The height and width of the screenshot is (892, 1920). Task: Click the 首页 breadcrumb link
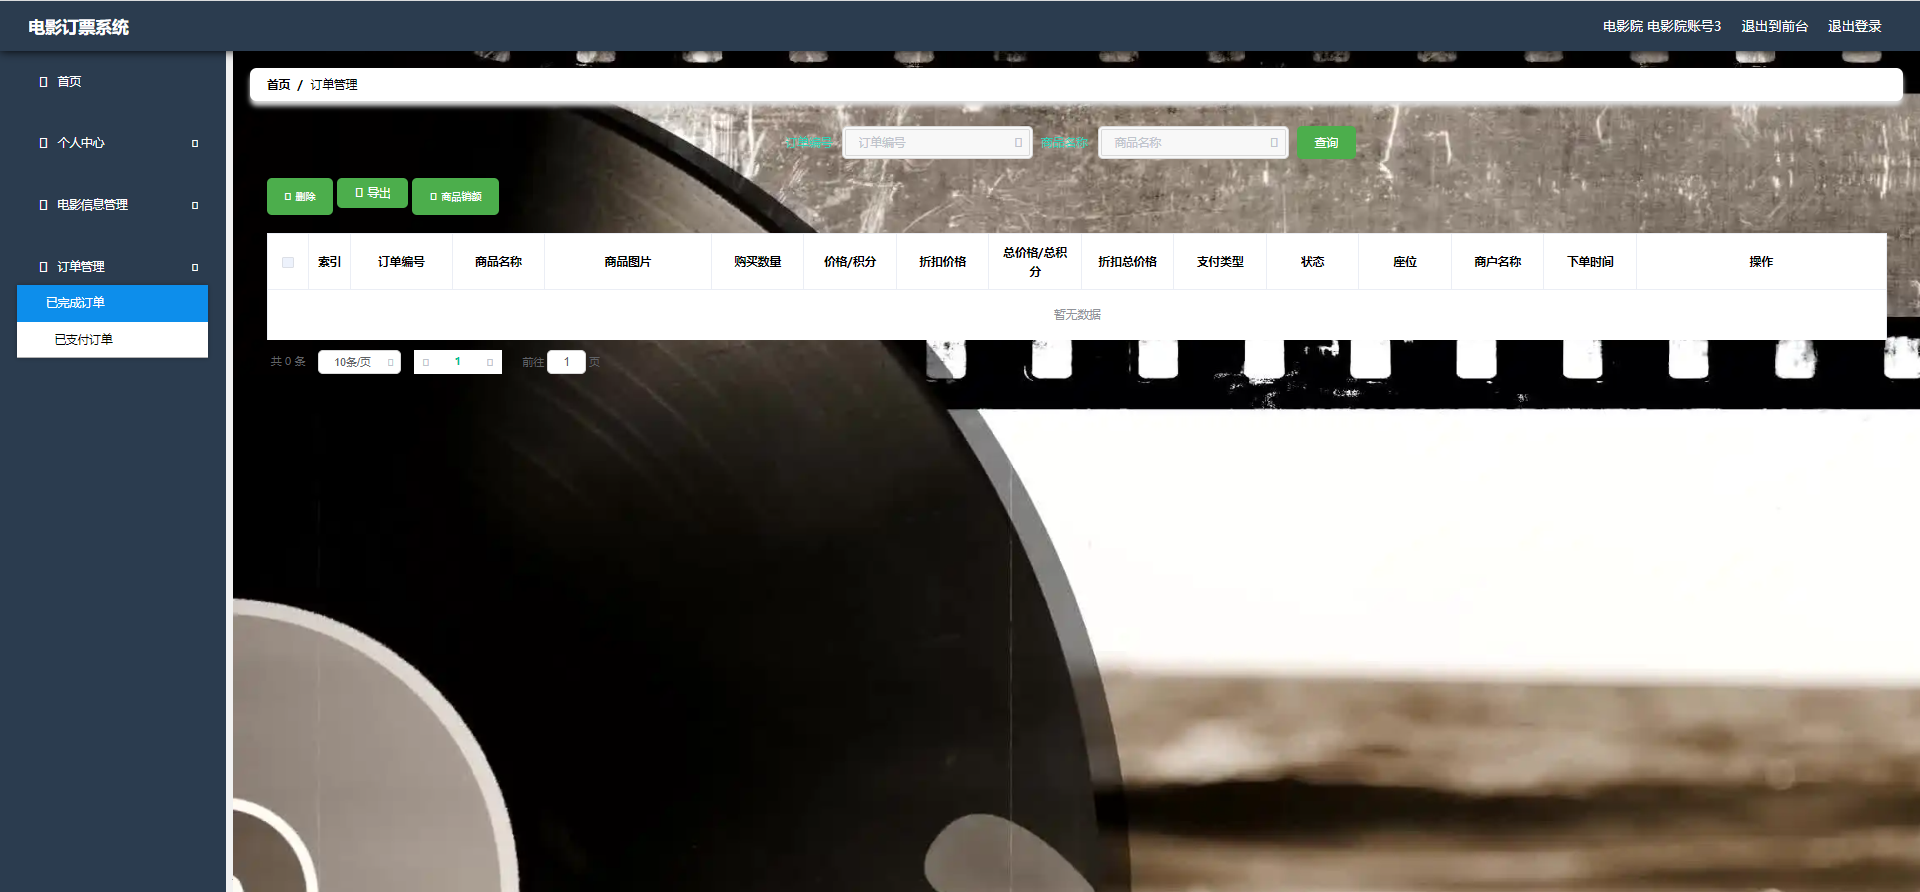point(278,85)
